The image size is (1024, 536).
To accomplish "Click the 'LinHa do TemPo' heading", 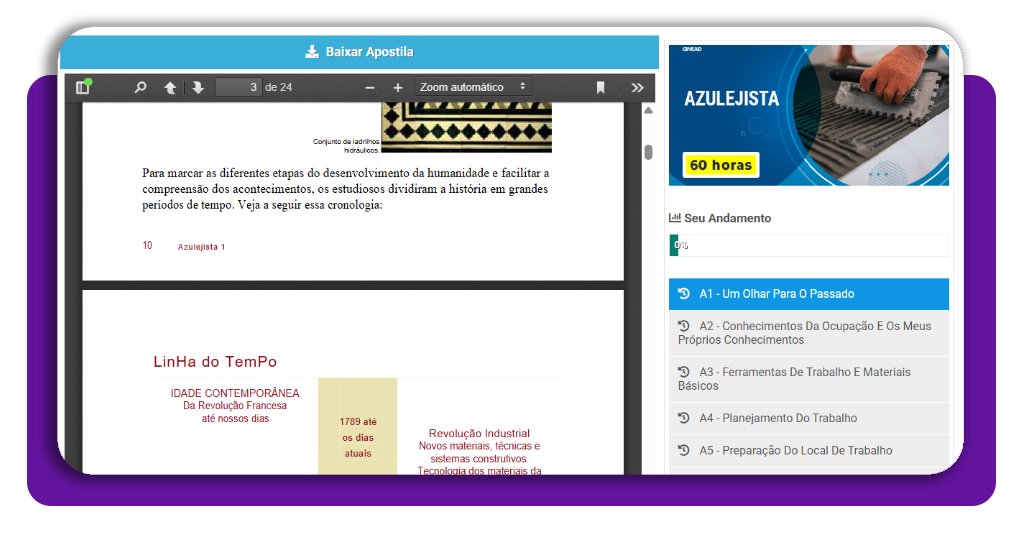I will click(215, 362).
